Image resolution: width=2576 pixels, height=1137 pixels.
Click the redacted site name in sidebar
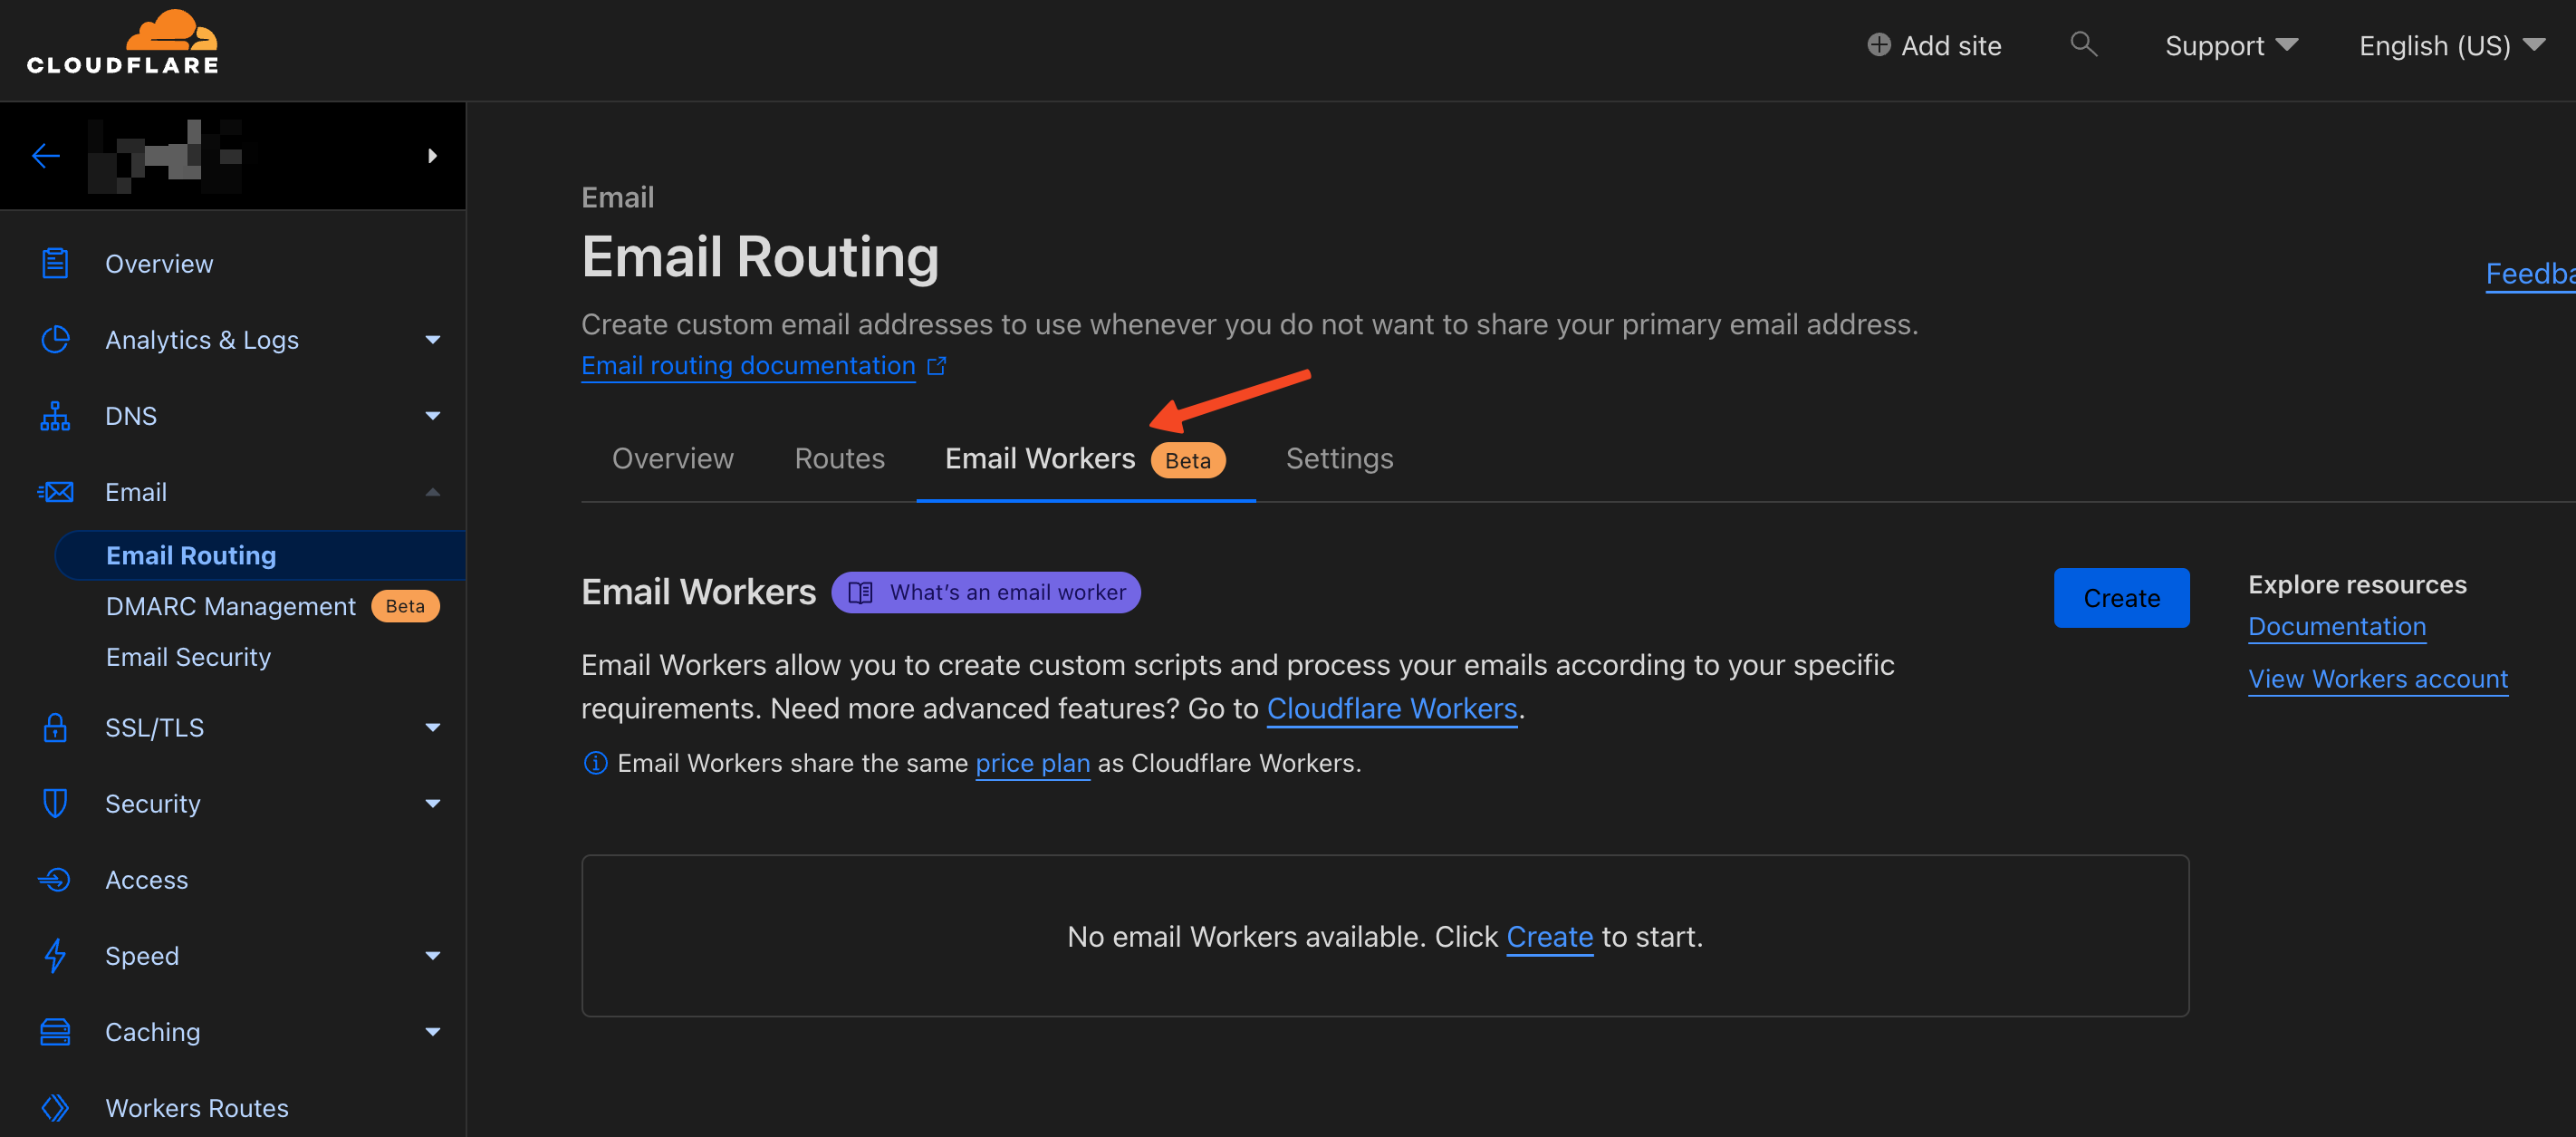166,156
